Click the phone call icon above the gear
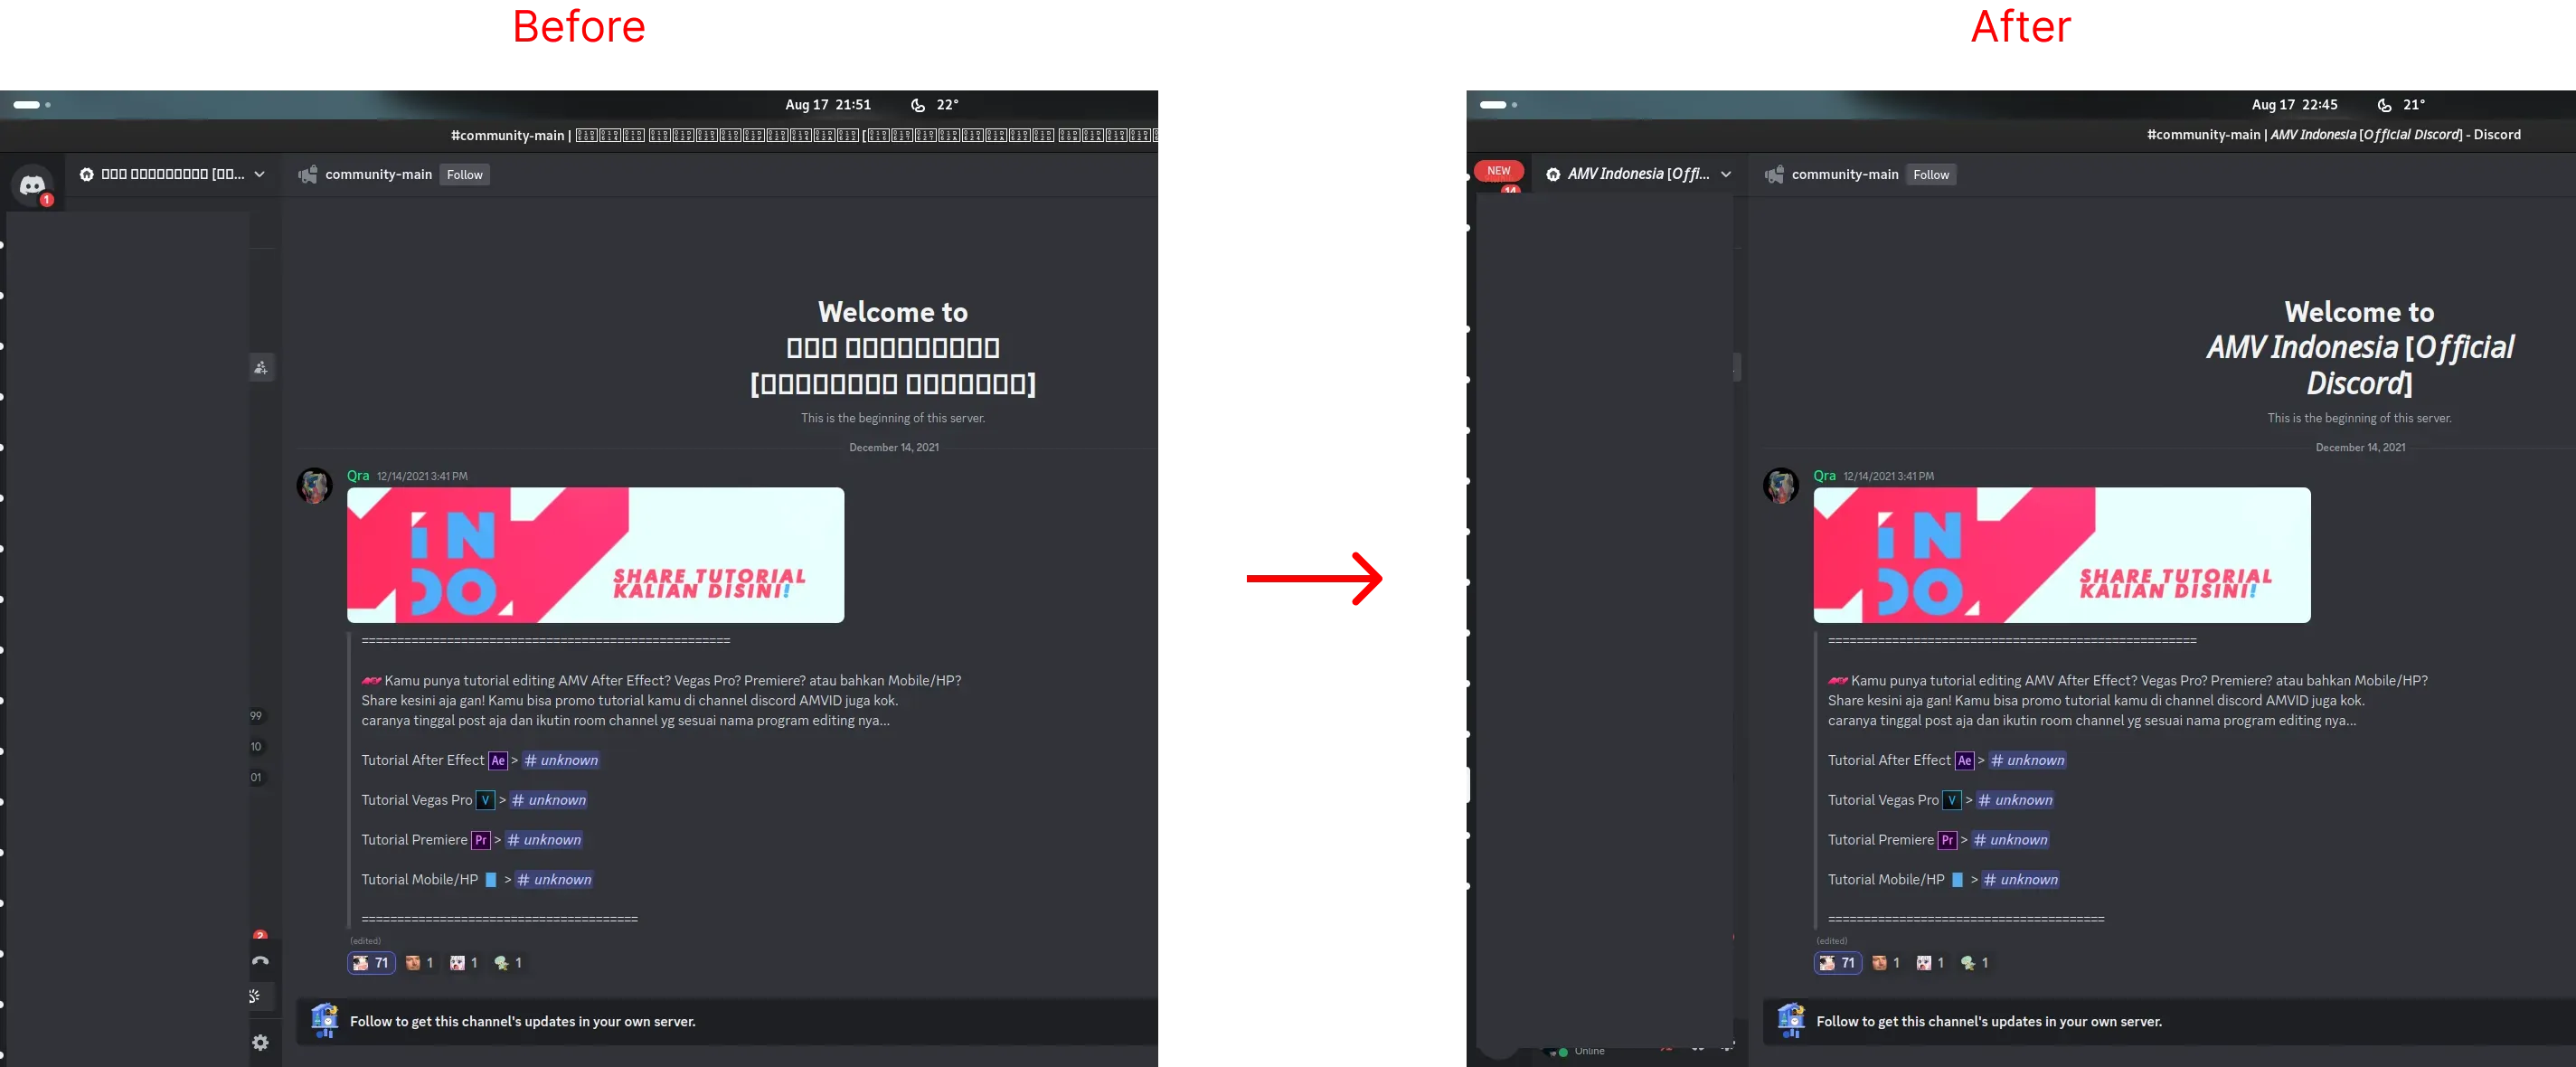Screen dimensions: 2576x1067 (x=261, y=960)
